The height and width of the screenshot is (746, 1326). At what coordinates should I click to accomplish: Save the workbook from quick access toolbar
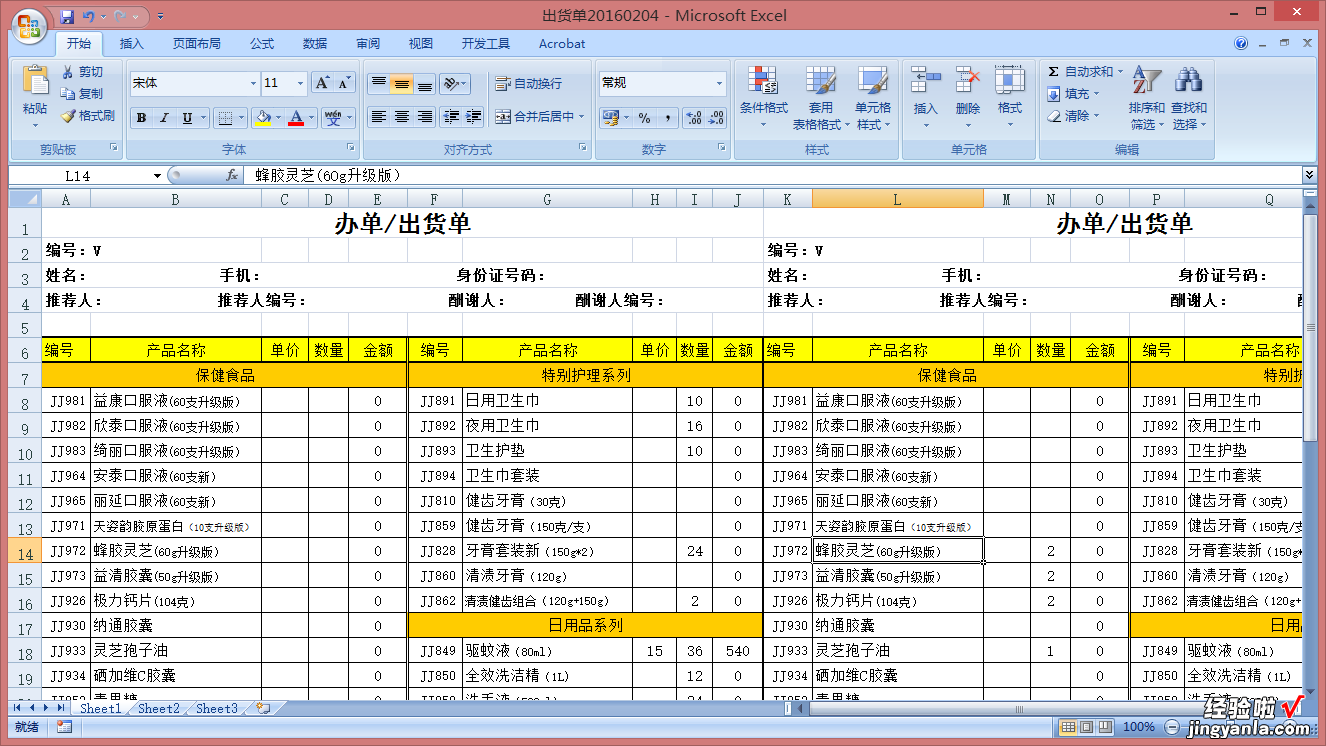click(67, 16)
